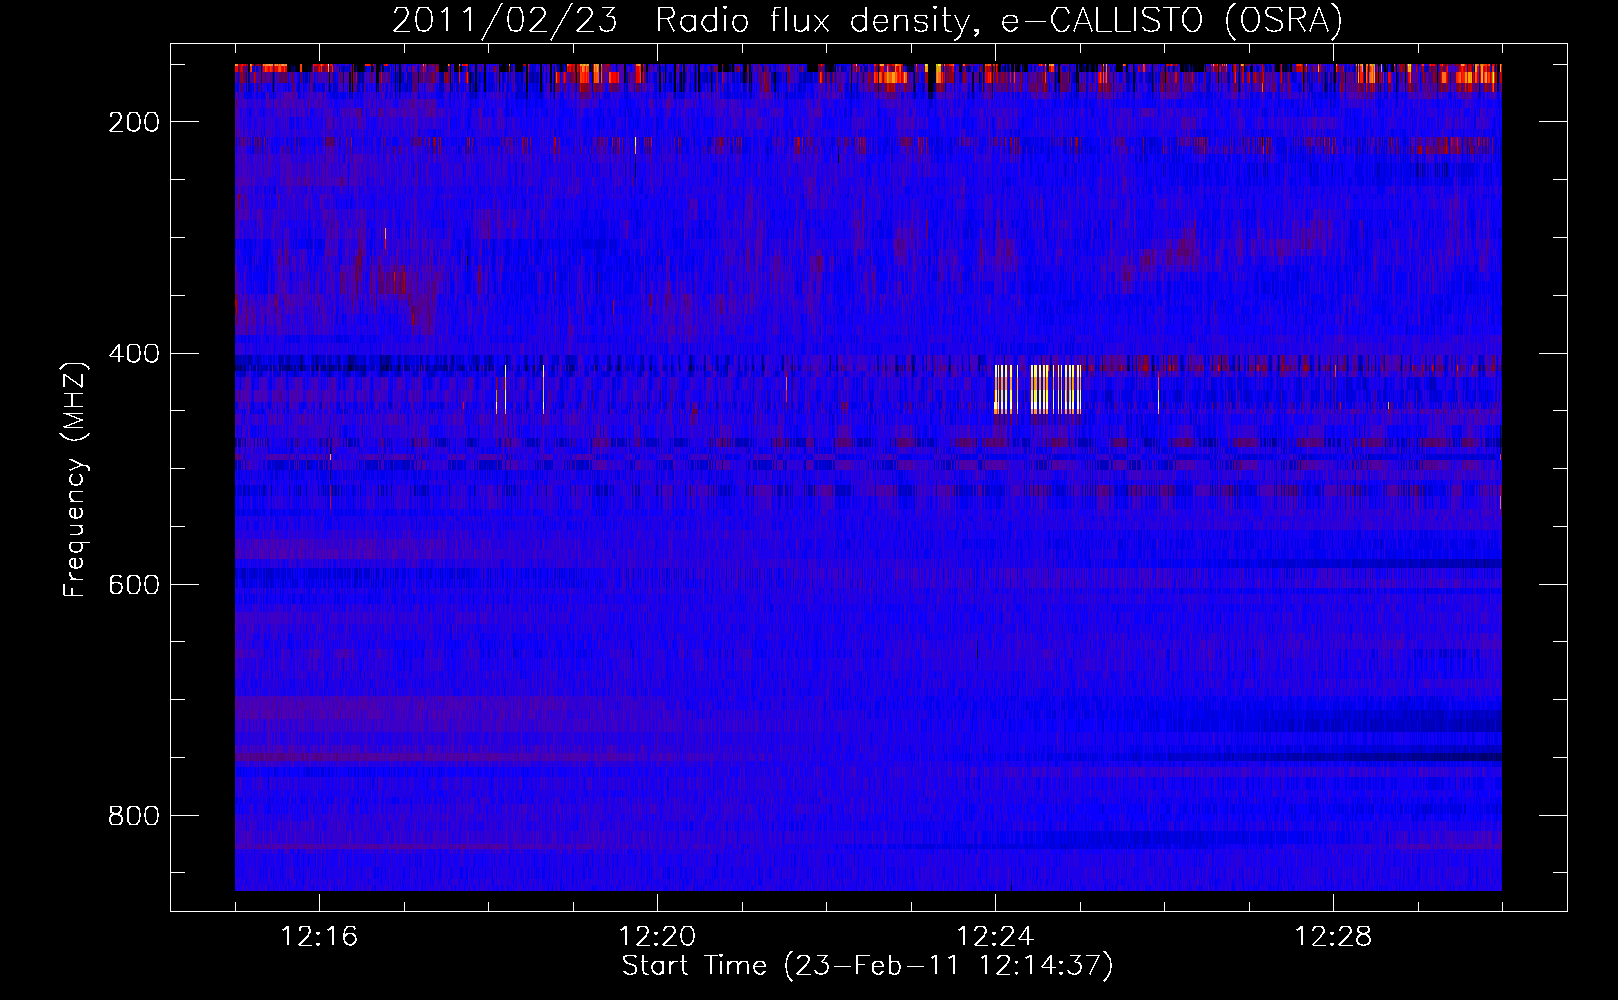Click the 'Start Time (23-Feb-11 12:14:37)' label
The height and width of the screenshot is (1000, 1618).
click(867, 966)
